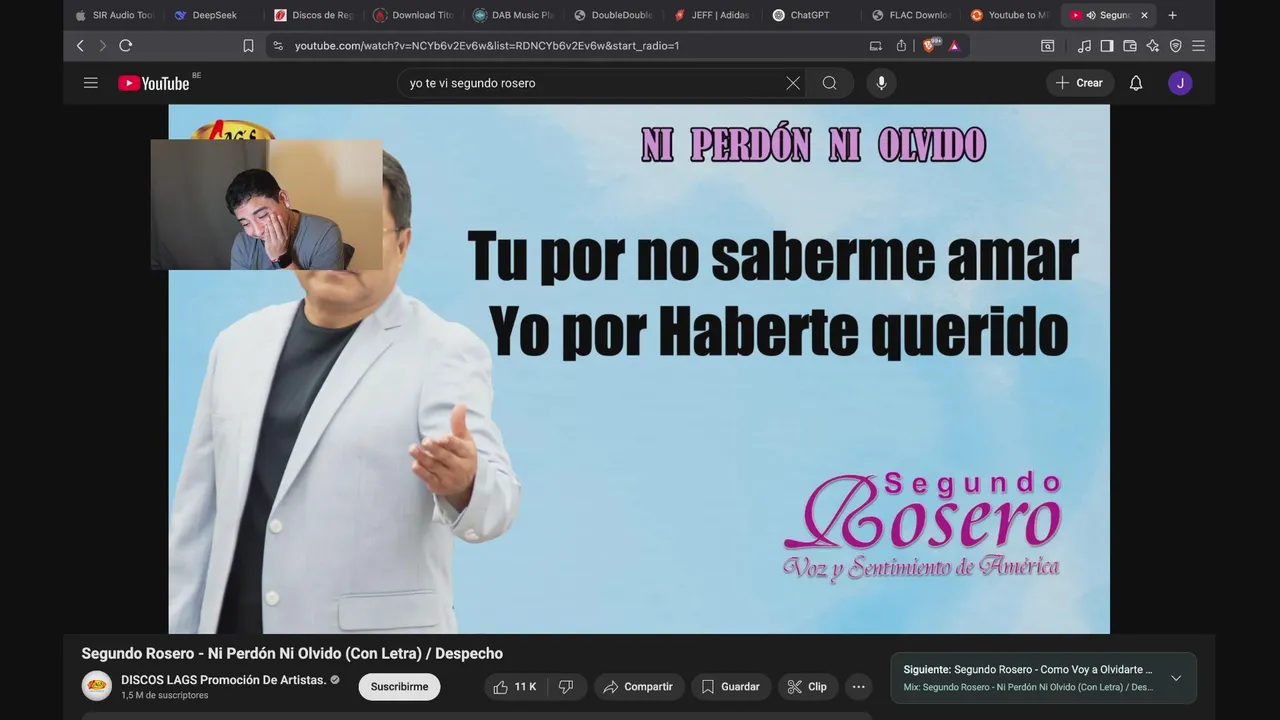Open the Brave Rewards triangle icon

click(954, 45)
